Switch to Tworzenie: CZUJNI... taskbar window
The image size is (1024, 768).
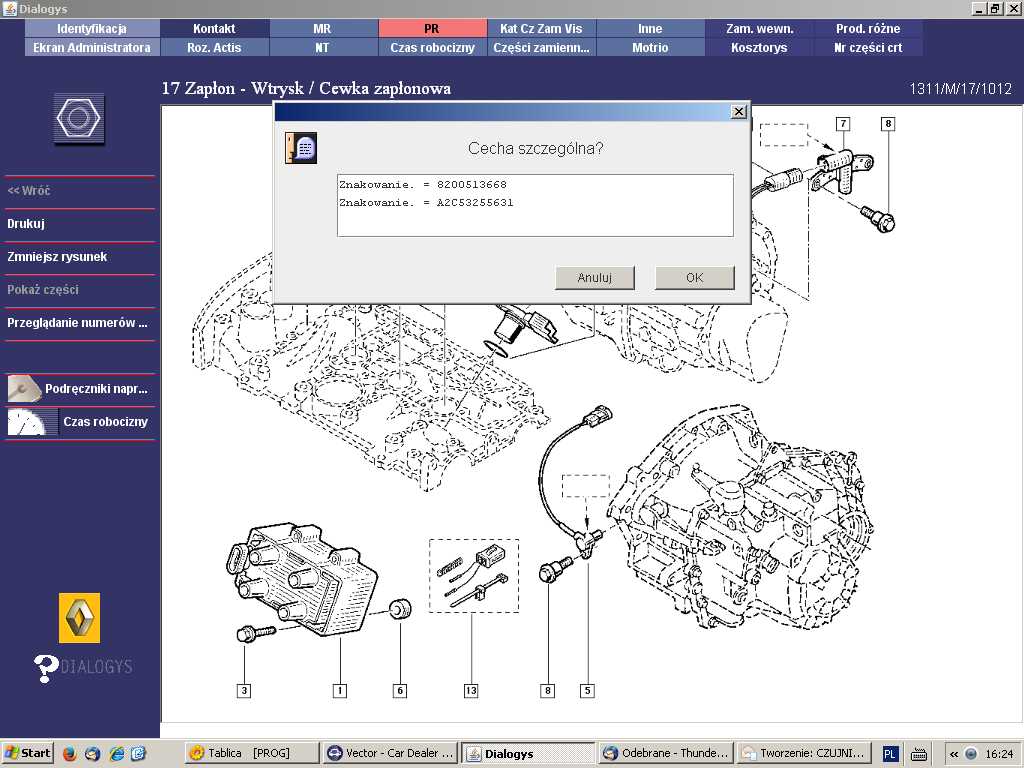click(x=805, y=754)
